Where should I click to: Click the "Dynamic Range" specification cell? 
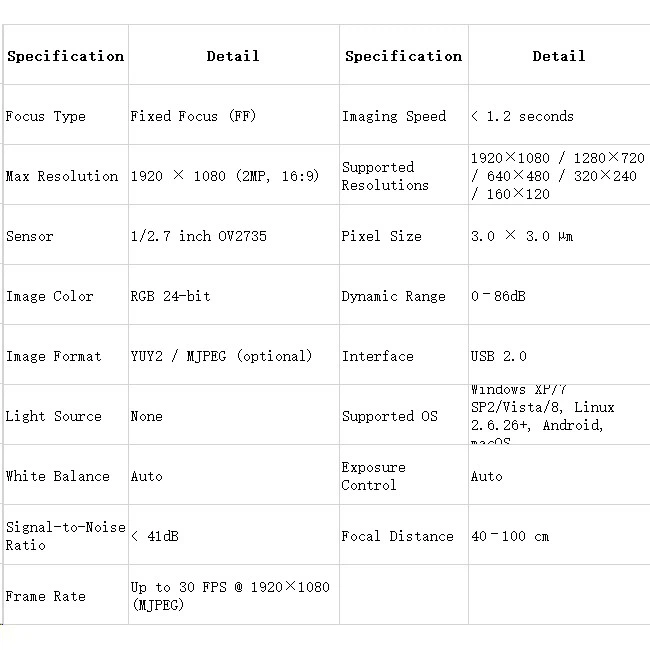[x=393, y=296]
